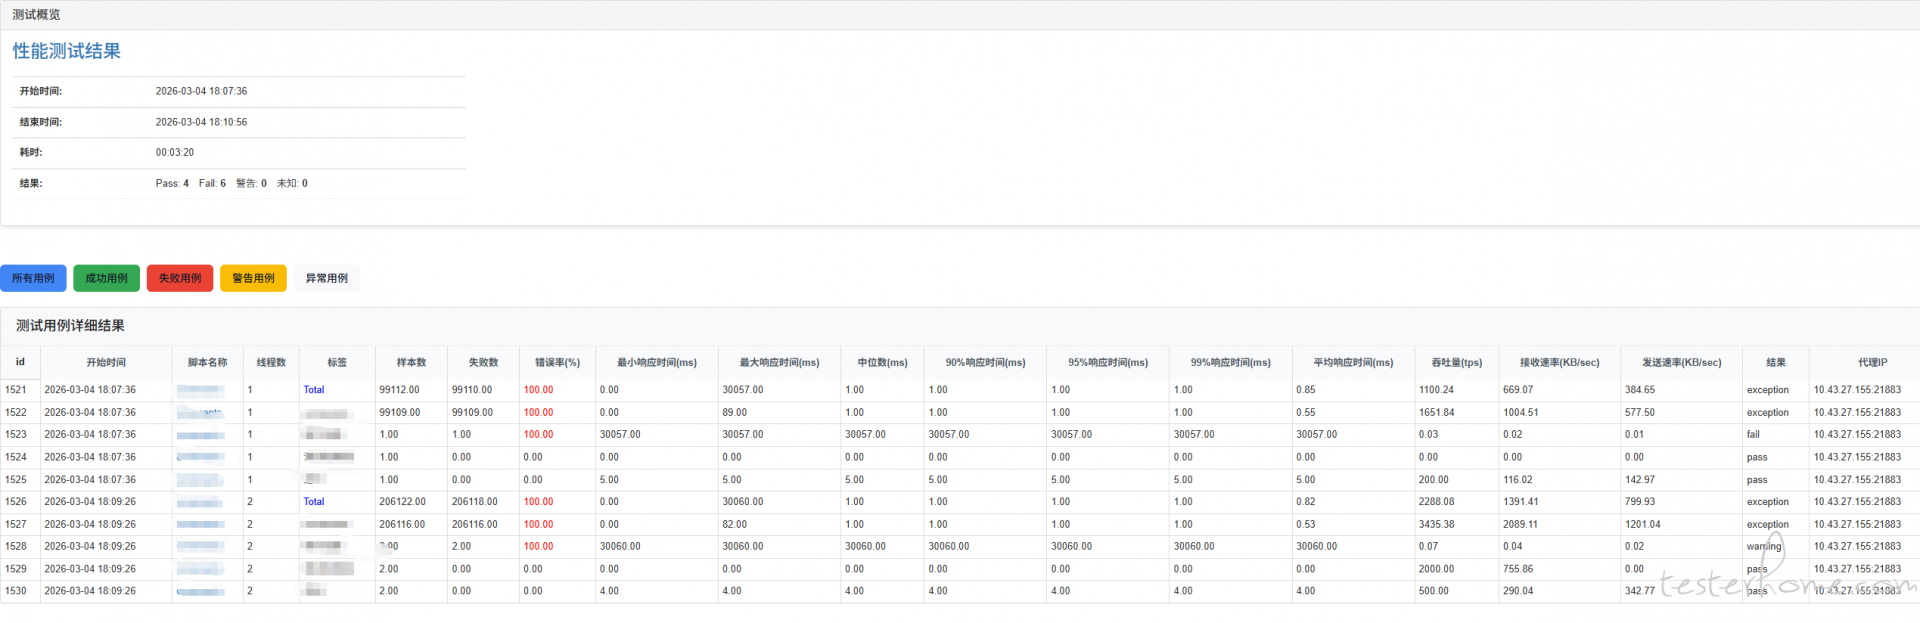Click the 平均响应时间(ms) column header
The image size is (1920, 623).
[1353, 362]
